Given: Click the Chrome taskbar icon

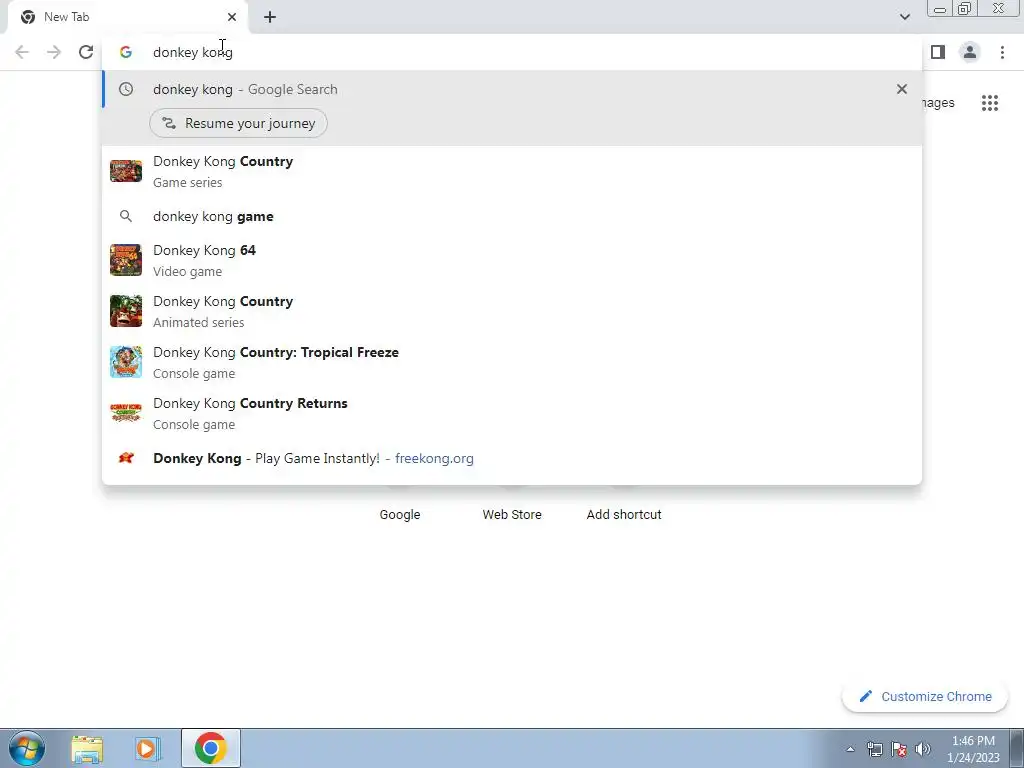Looking at the screenshot, I should click(210, 748).
